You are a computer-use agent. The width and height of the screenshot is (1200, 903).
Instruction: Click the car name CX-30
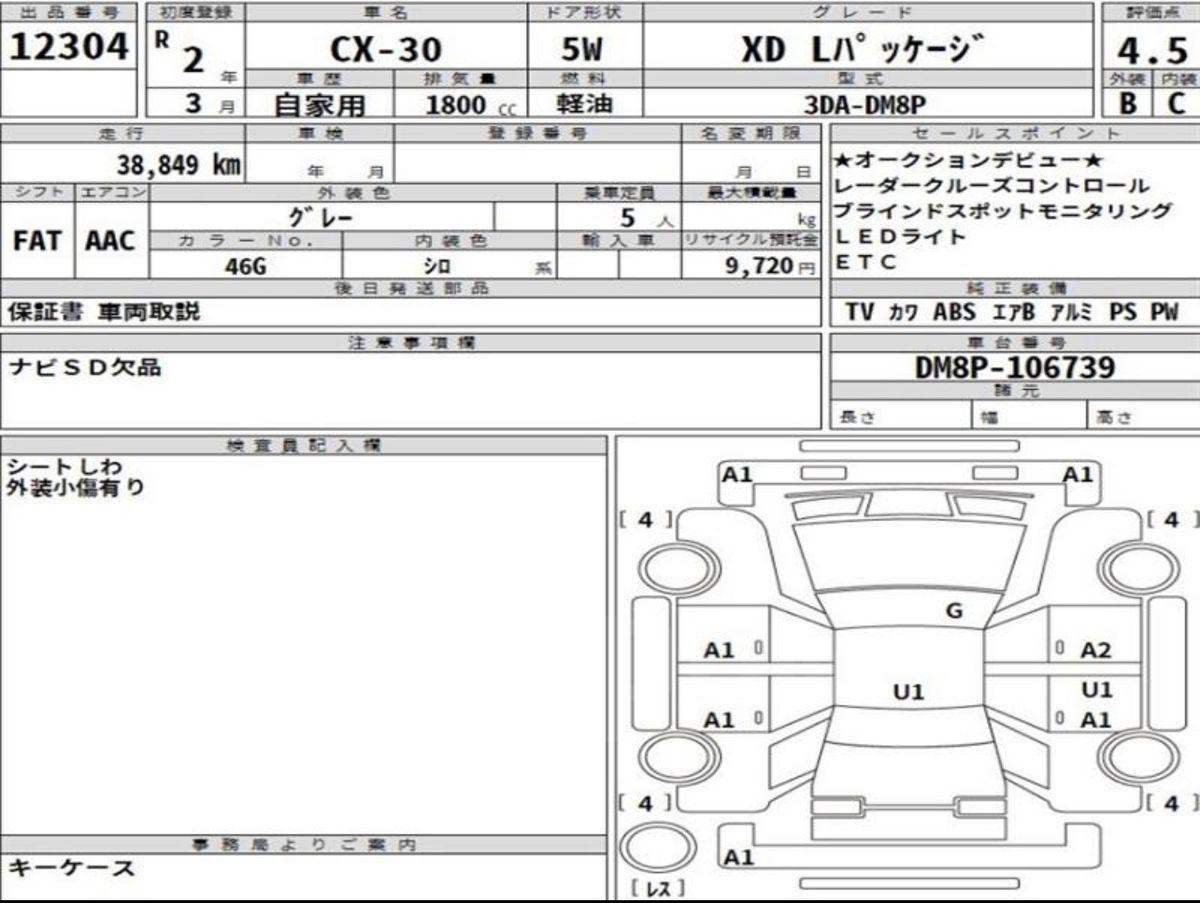[x=385, y=49]
